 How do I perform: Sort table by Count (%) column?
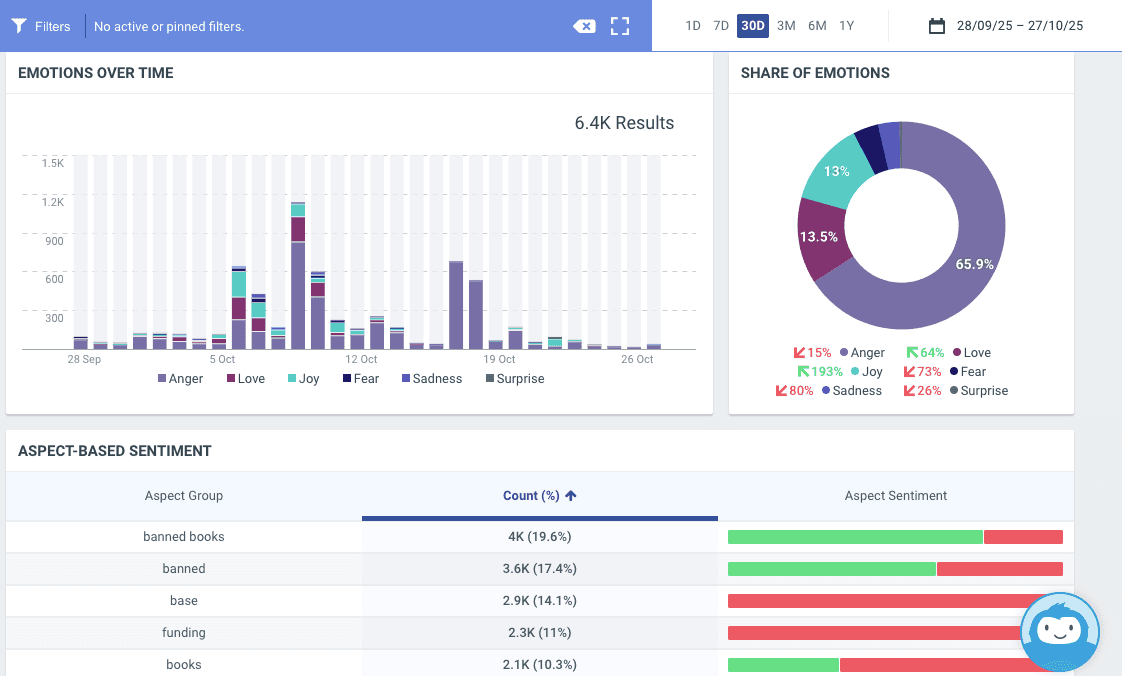pos(531,495)
